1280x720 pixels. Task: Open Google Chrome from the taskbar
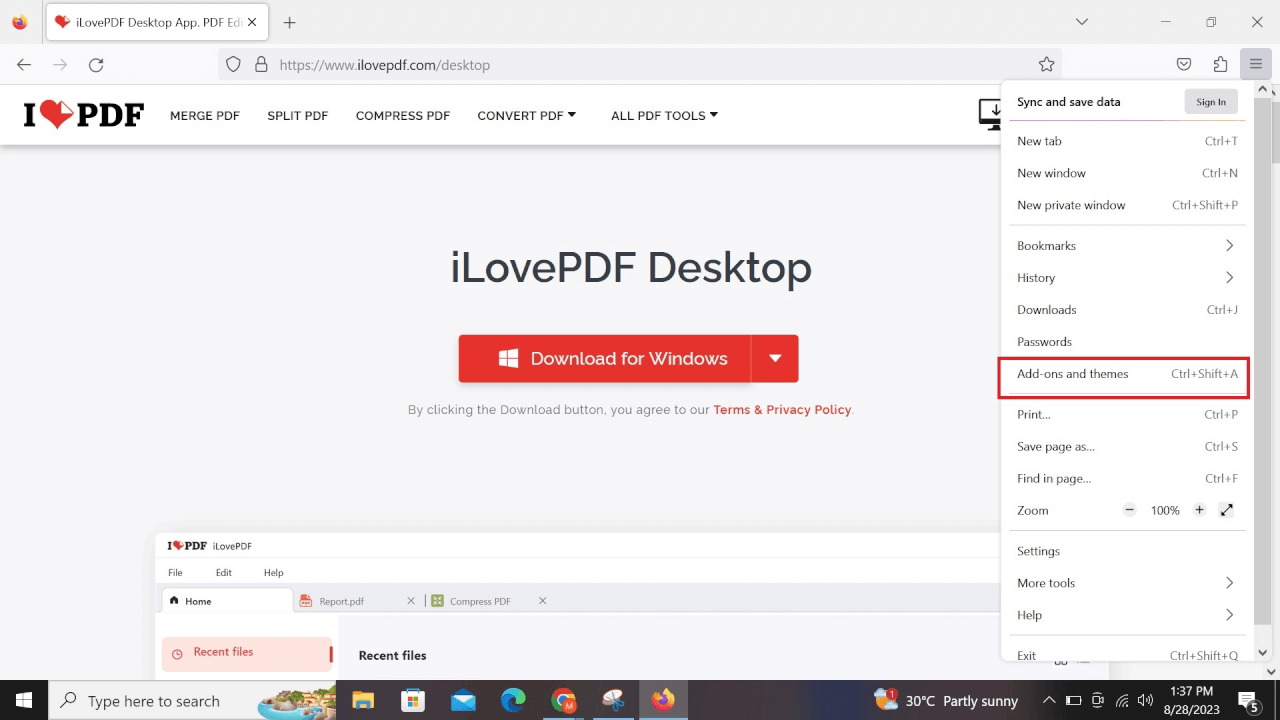tap(563, 700)
